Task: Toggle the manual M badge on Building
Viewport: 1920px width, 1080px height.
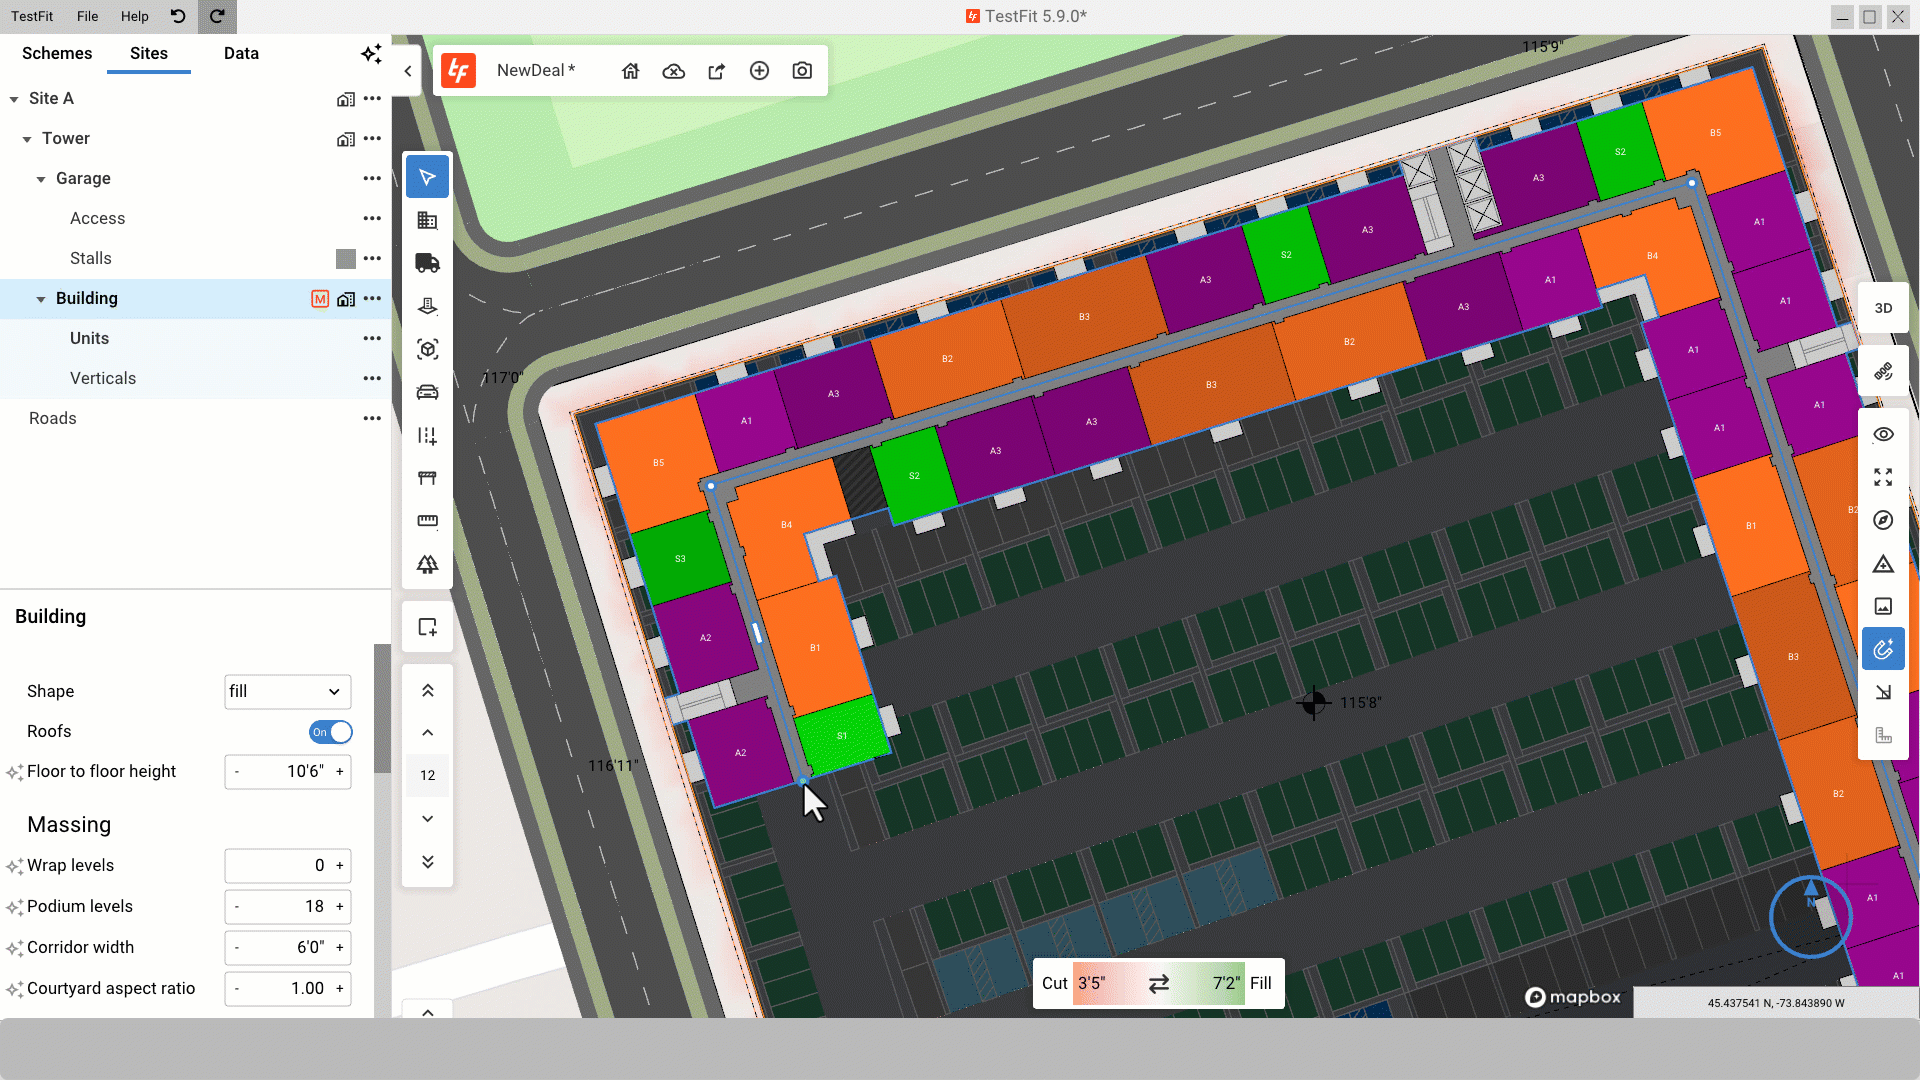Action: [320, 299]
